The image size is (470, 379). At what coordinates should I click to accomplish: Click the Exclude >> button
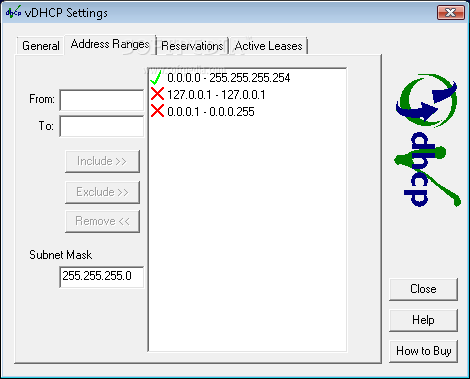pos(102,192)
